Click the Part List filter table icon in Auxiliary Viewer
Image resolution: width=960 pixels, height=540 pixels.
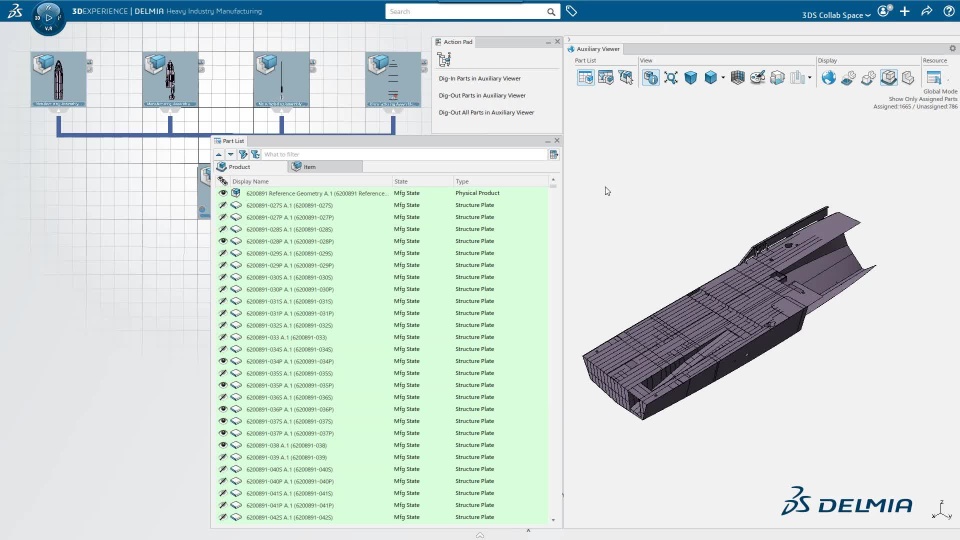606,77
